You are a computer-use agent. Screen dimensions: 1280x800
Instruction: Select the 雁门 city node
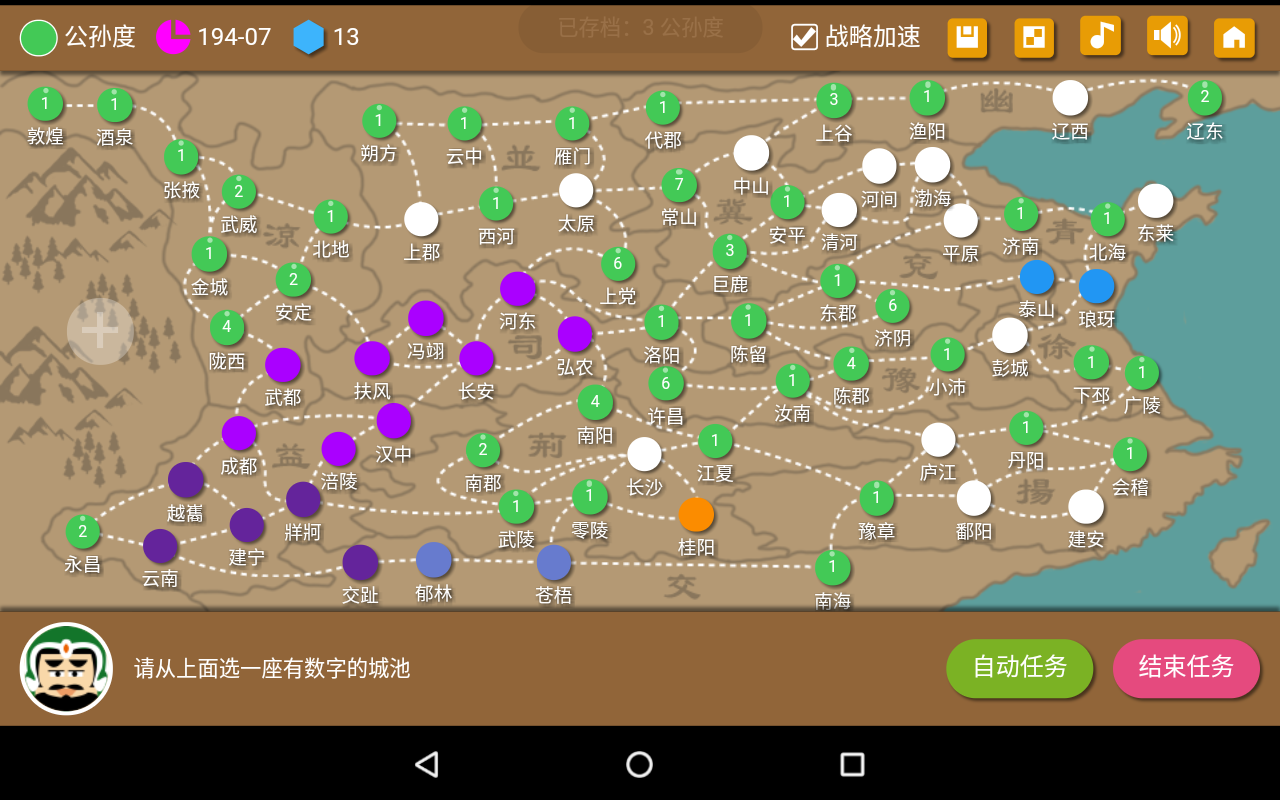[x=572, y=125]
